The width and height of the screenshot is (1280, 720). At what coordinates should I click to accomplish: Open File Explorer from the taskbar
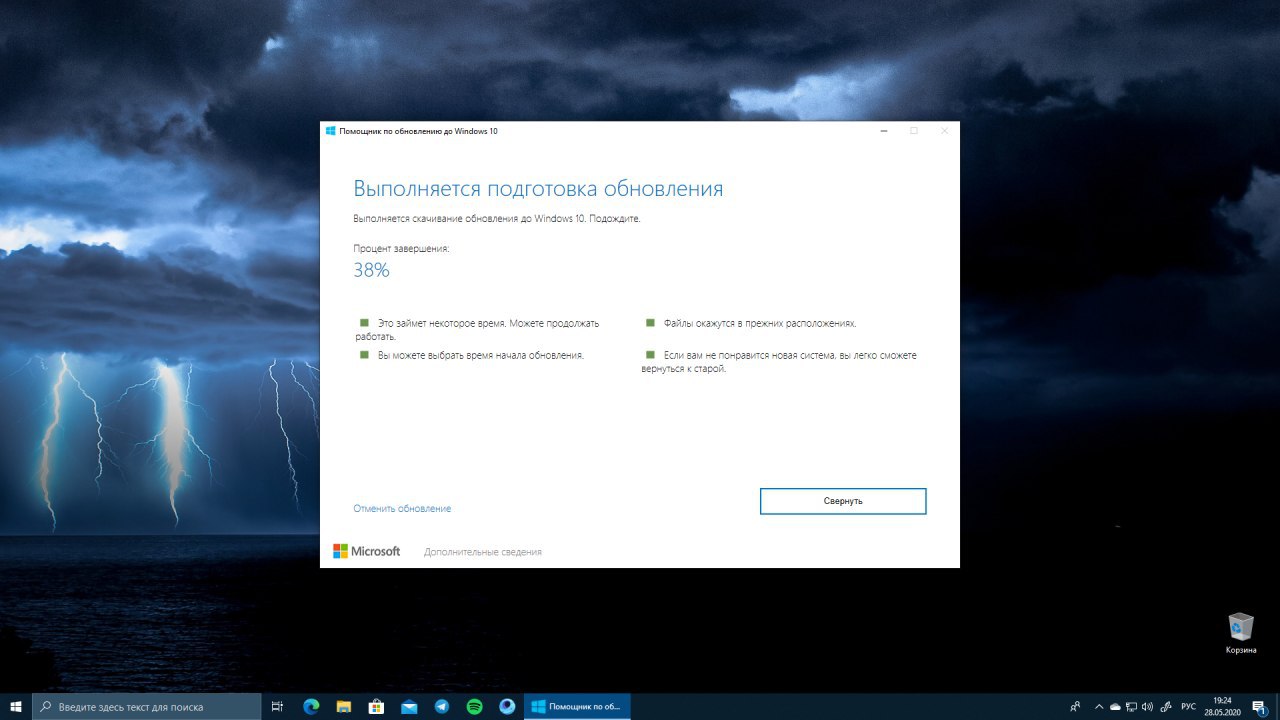tap(343, 706)
